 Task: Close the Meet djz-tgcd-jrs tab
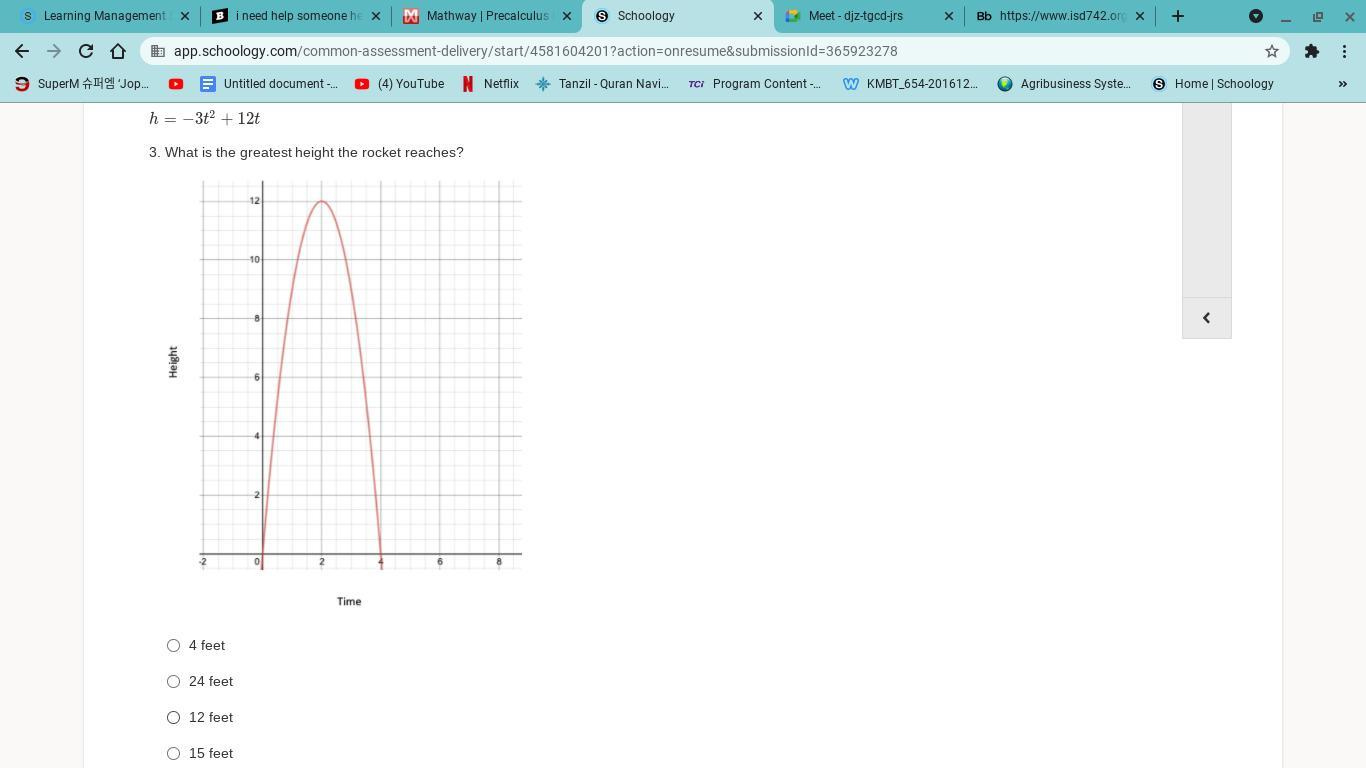pos(949,16)
